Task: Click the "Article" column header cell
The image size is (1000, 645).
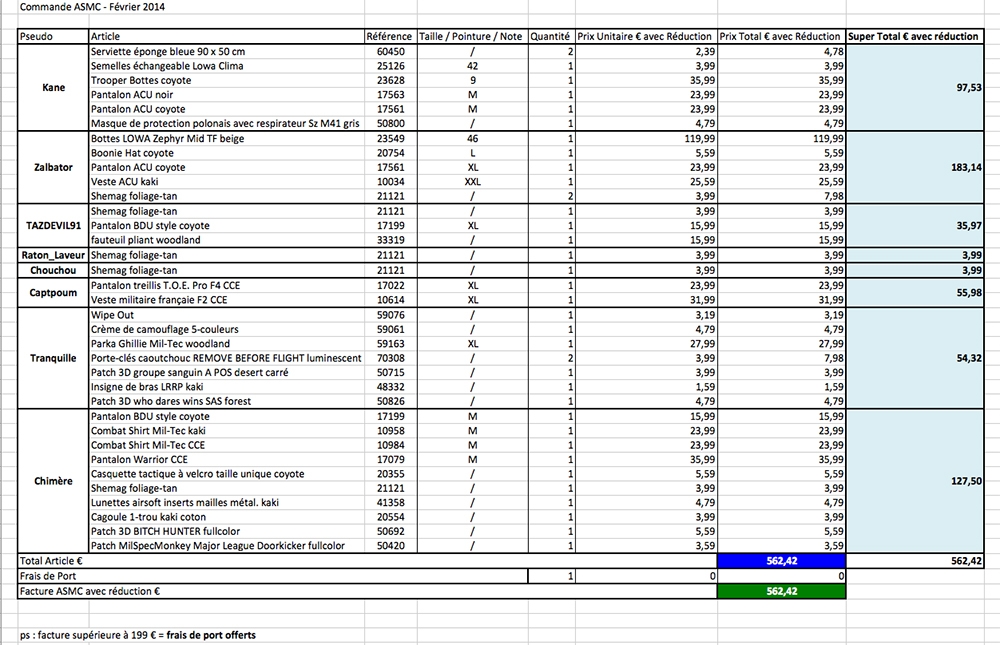Action: 225,36
